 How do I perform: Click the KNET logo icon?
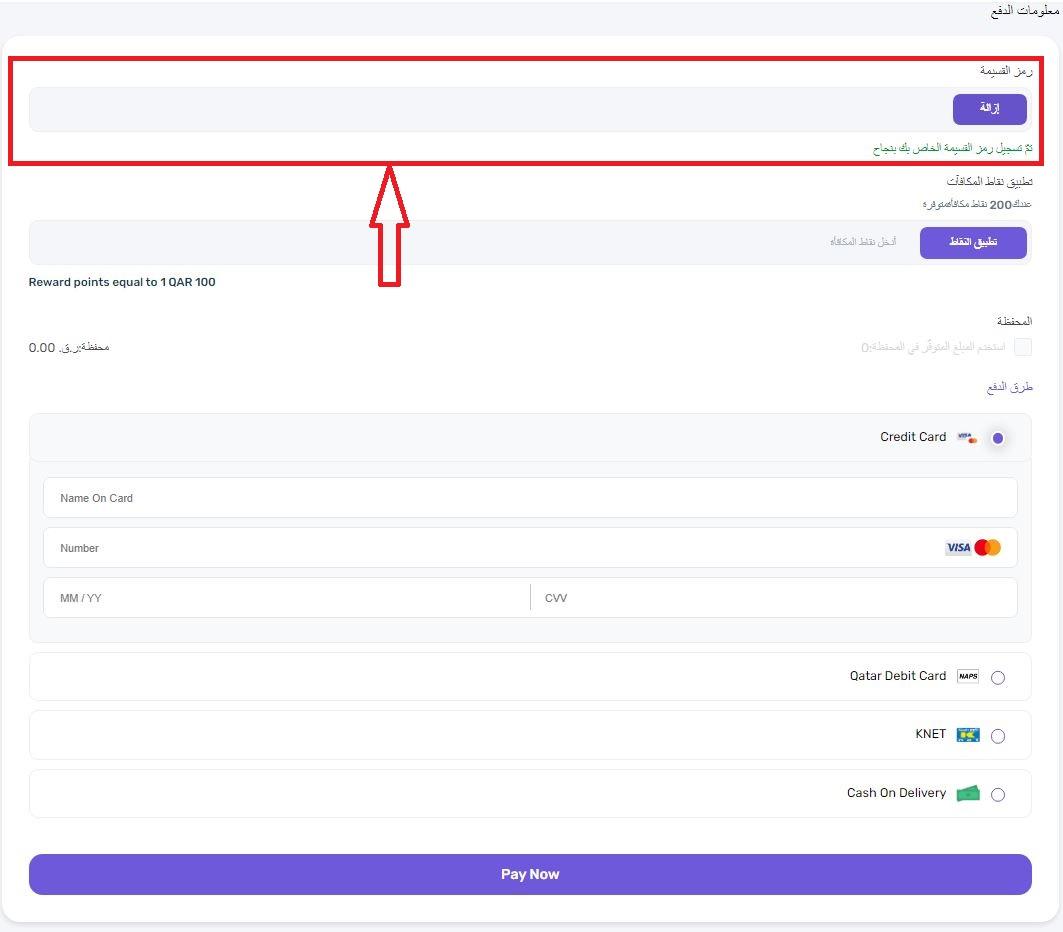point(968,735)
